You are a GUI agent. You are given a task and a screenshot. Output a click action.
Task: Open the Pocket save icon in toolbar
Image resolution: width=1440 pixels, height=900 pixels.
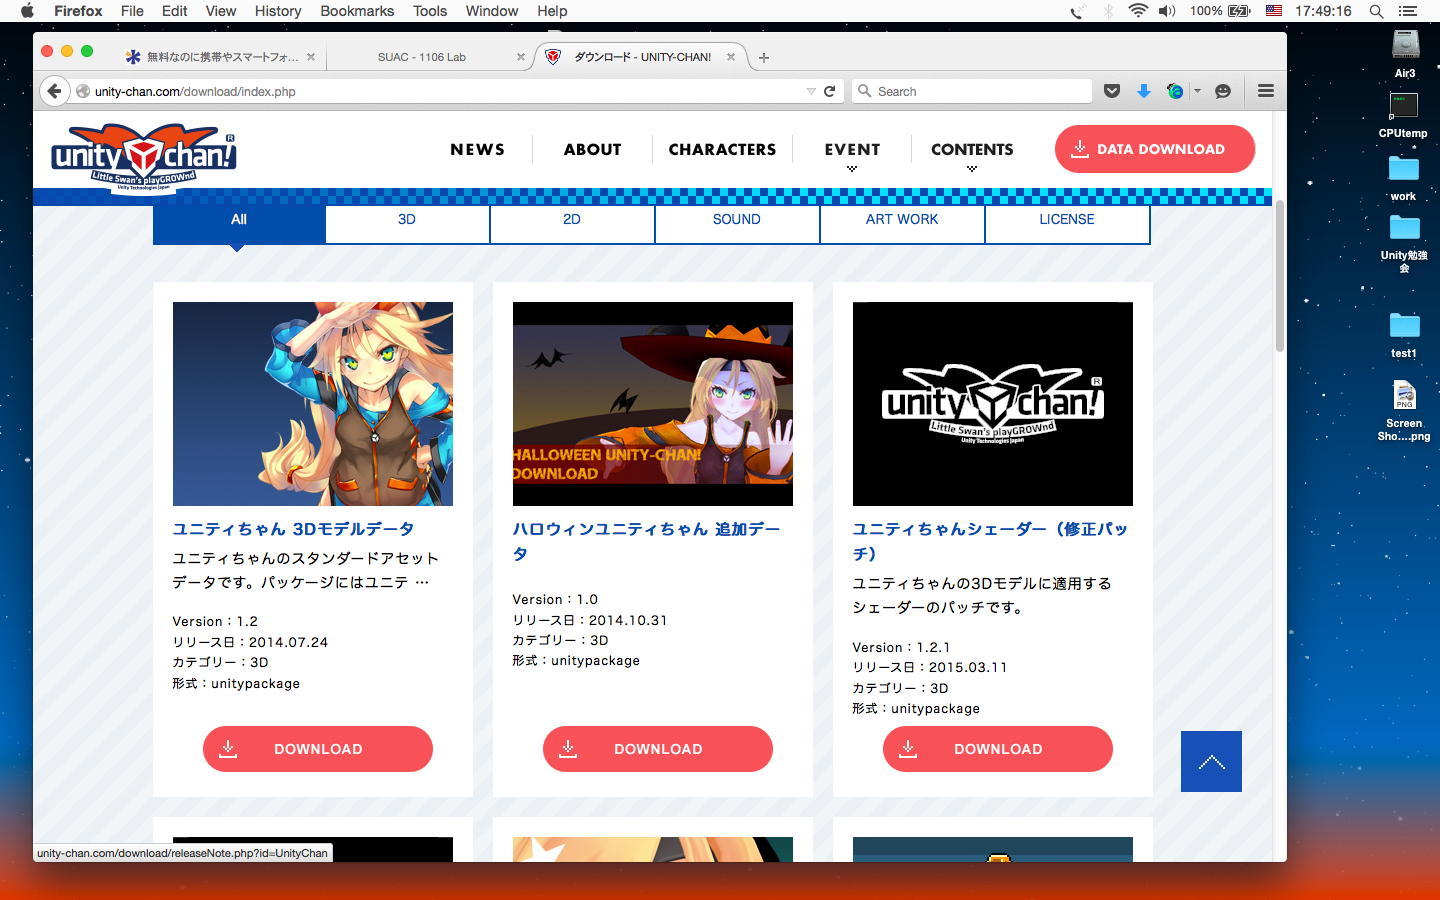pyautogui.click(x=1111, y=91)
